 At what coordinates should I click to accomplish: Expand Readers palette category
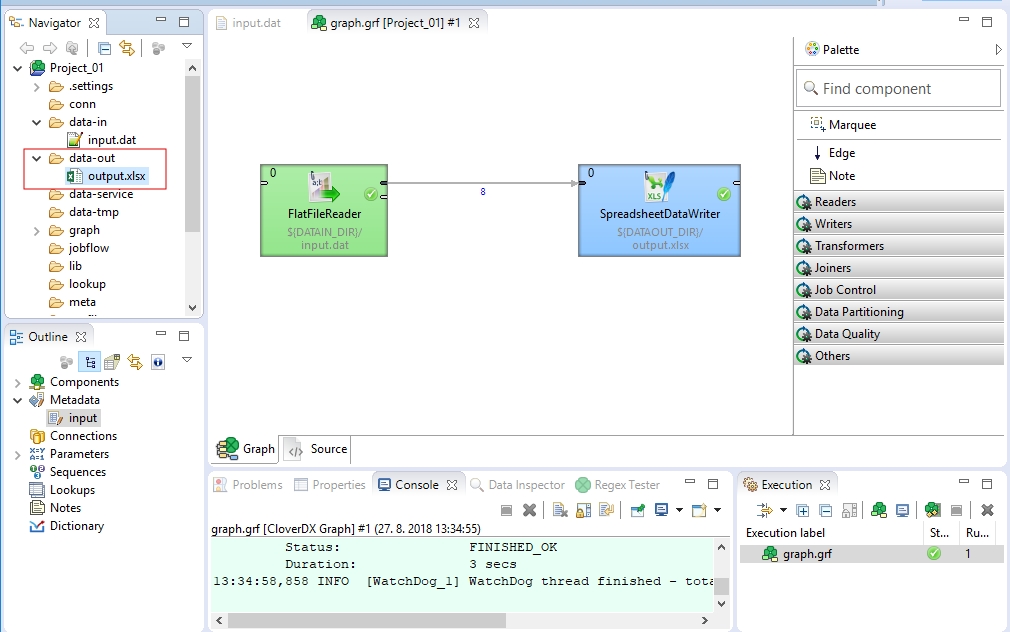click(x=899, y=202)
